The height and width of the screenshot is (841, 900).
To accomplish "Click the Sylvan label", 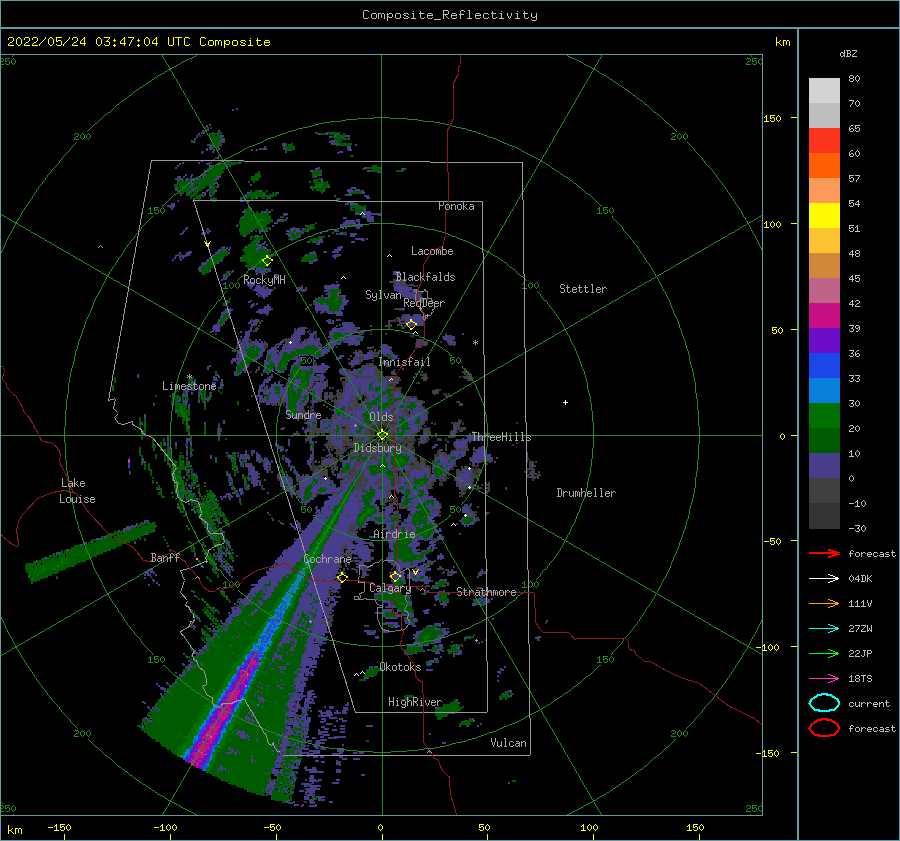I will click(383, 295).
